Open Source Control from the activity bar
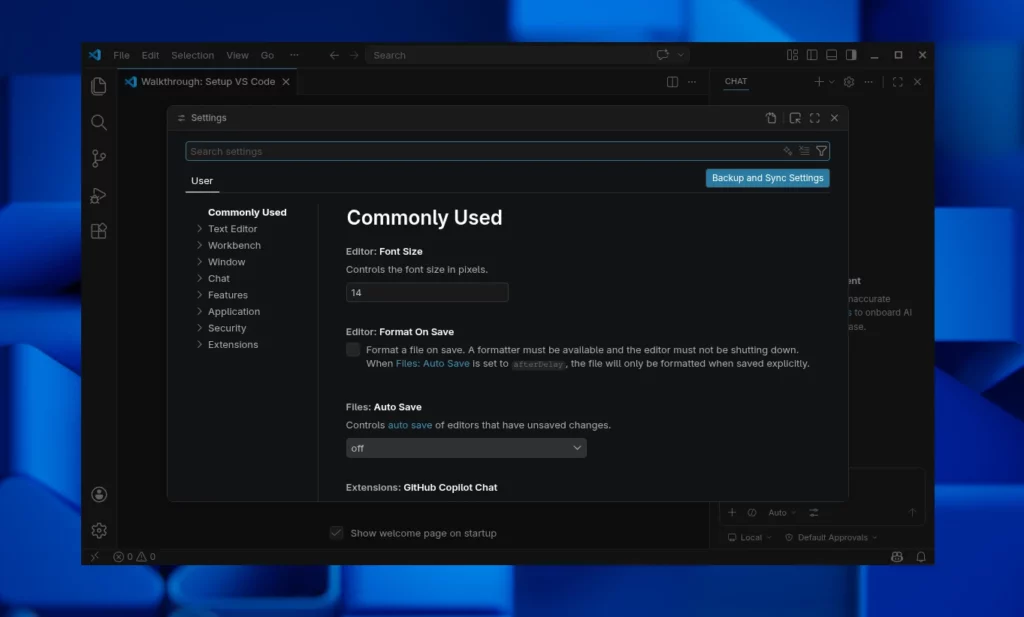 tap(98, 158)
